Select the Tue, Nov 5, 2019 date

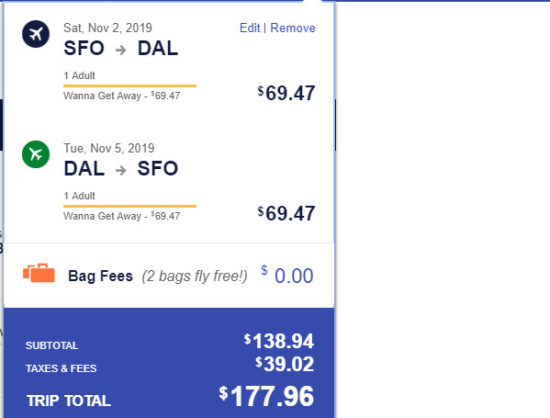(x=109, y=148)
